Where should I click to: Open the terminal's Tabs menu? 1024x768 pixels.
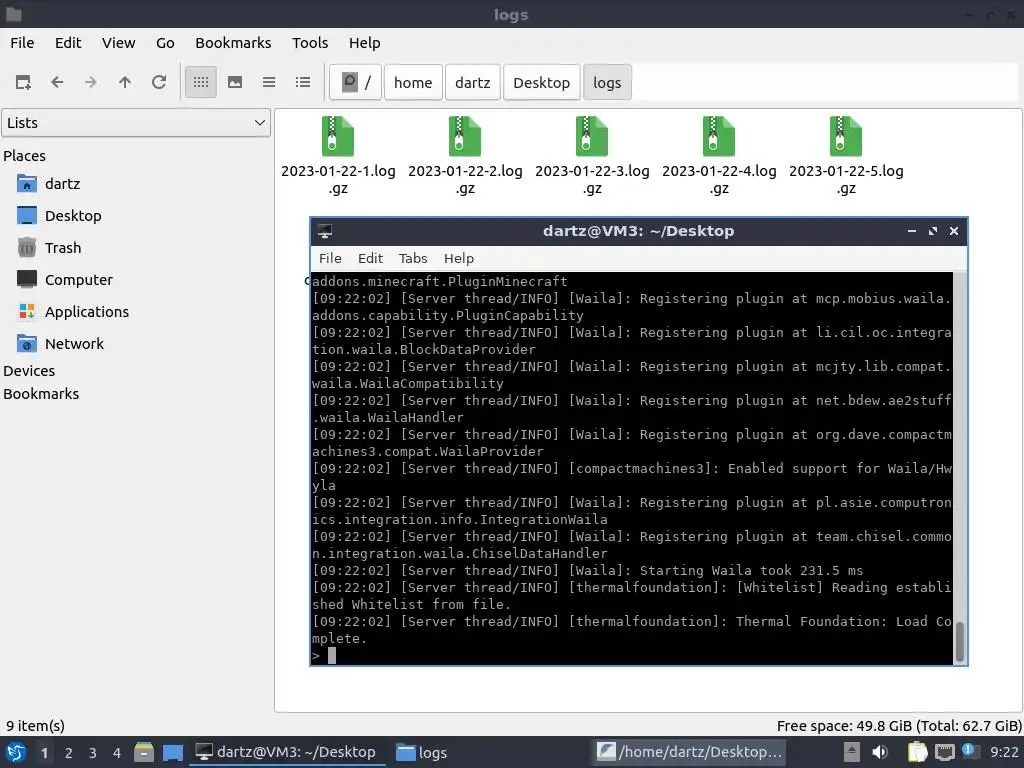pos(413,259)
